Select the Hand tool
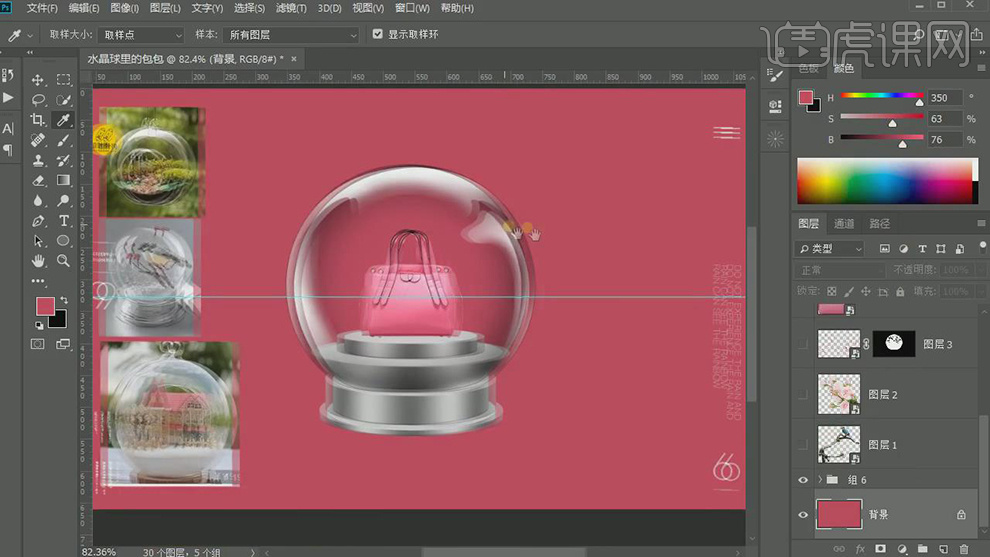 coord(38,261)
